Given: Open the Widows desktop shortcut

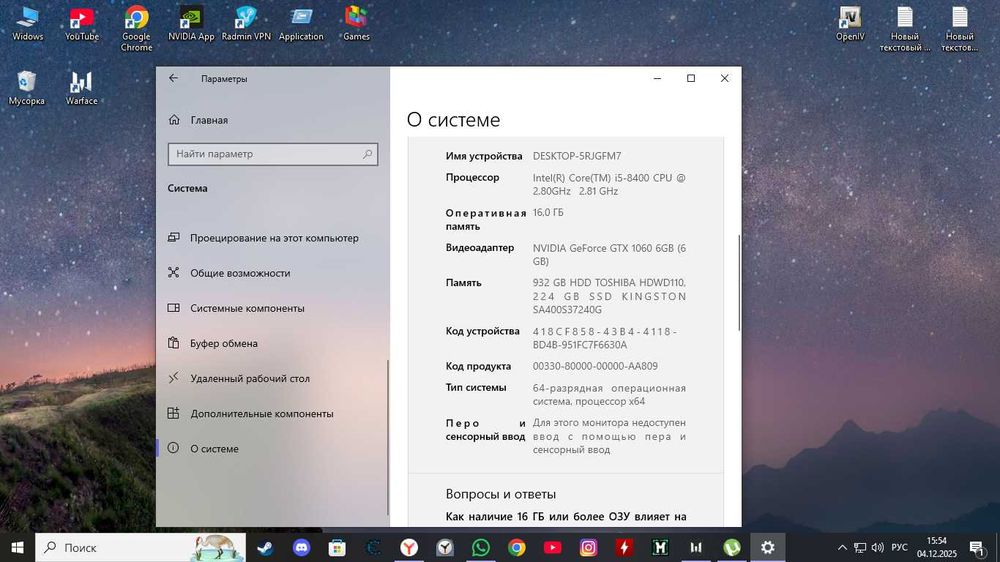Looking at the screenshot, I should point(27,24).
